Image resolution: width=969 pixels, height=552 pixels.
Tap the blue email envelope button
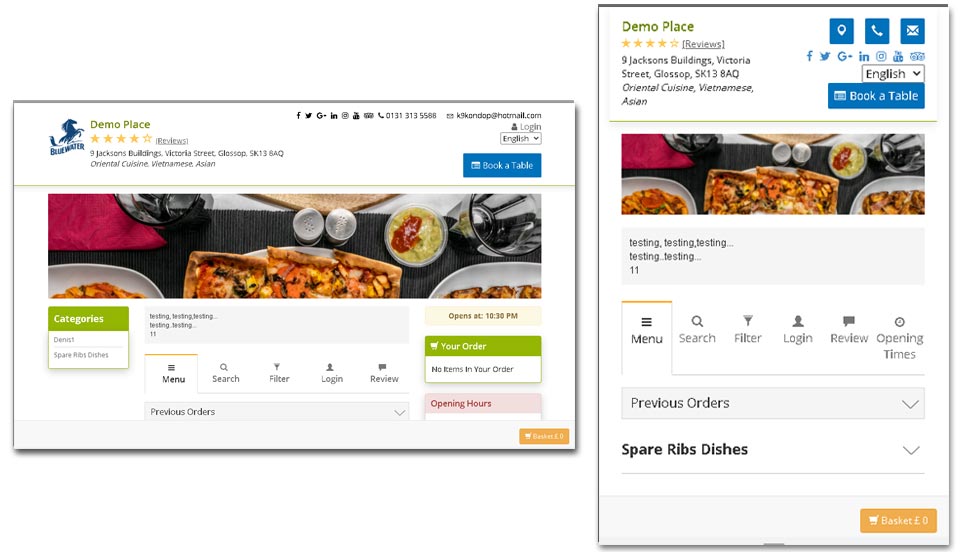click(x=913, y=31)
